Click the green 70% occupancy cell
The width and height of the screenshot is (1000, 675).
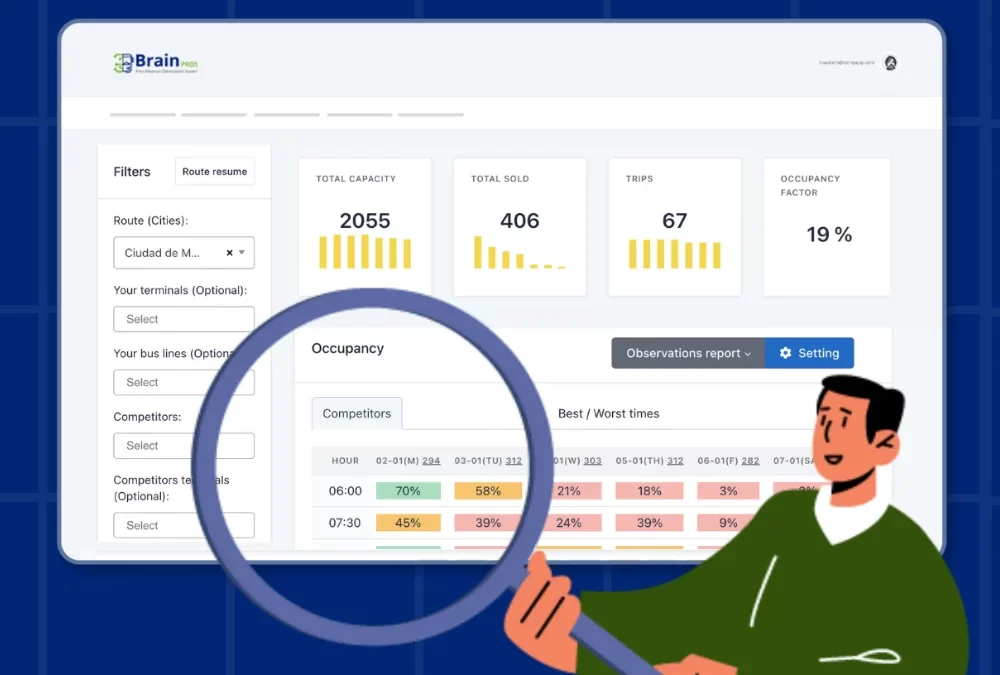408,490
